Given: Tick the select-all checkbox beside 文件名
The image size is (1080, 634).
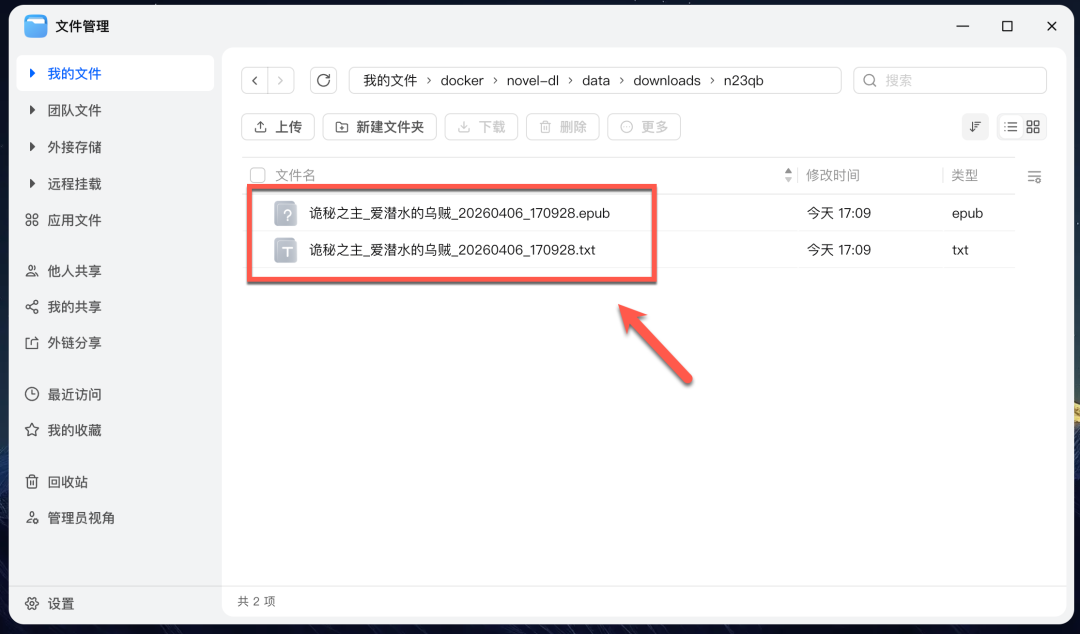Looking at the screenshot, I should coord(258,176).
